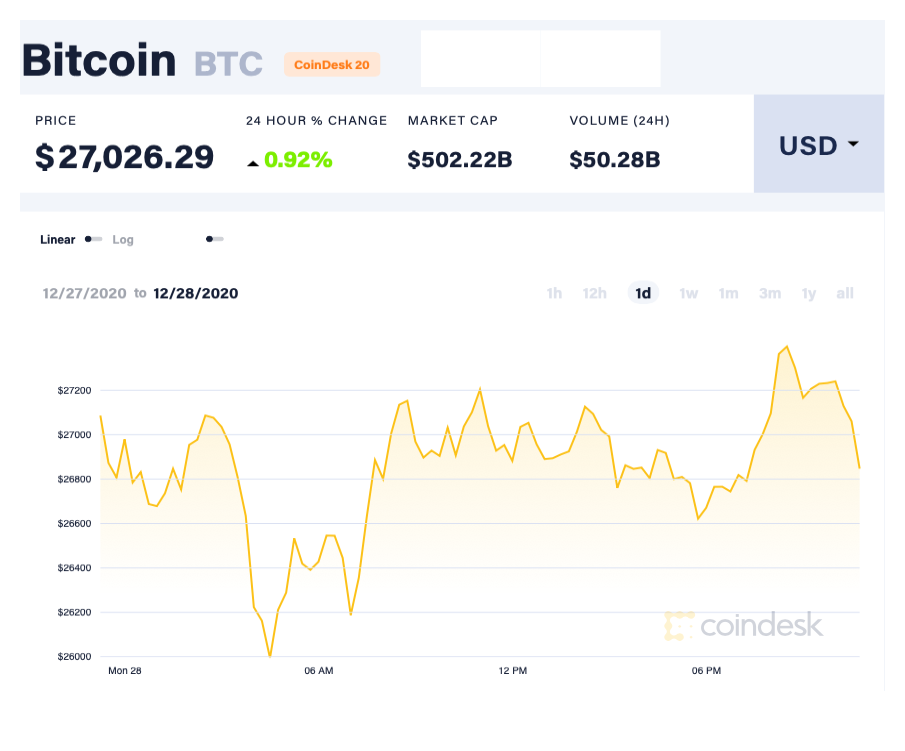Select the 1w time range
The height and width of the screenshot is (751, 905).
coord(688,293)
